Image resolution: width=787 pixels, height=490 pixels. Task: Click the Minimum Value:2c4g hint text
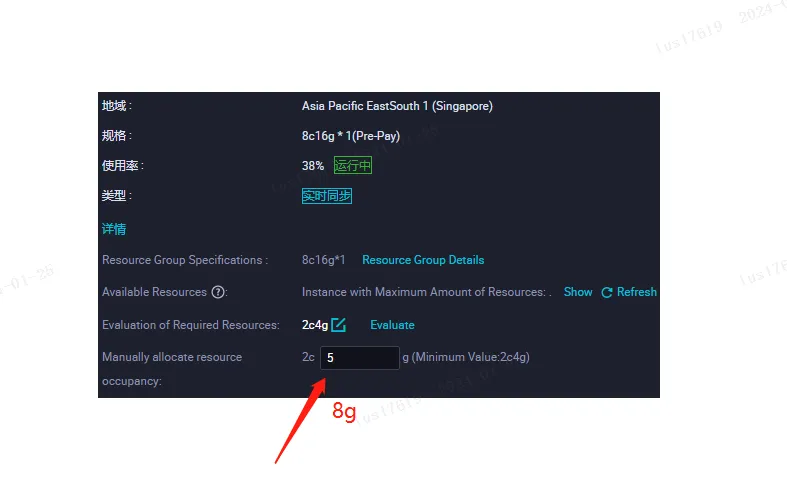coord(470,357)
